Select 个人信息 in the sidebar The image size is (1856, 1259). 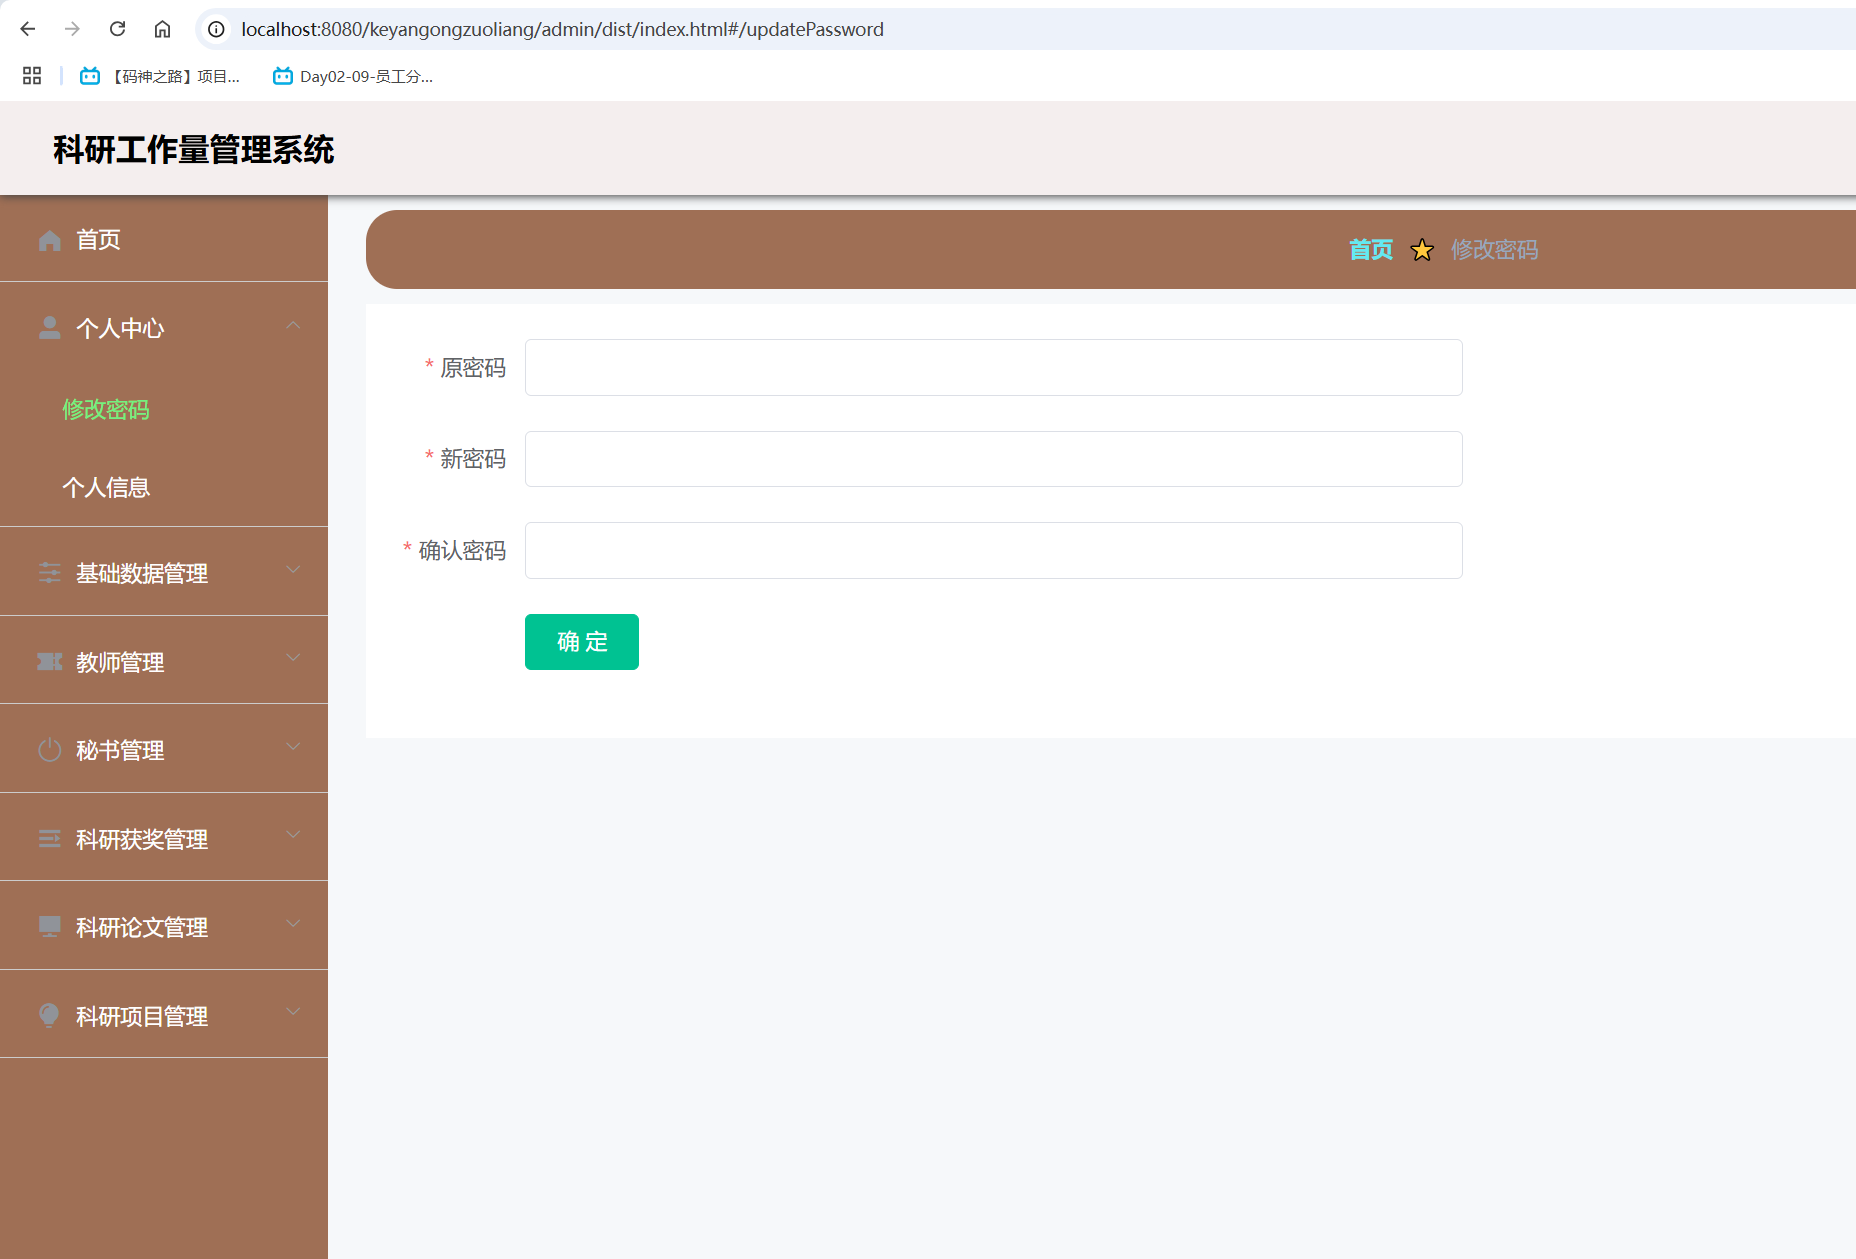click(x=106, y=487)
